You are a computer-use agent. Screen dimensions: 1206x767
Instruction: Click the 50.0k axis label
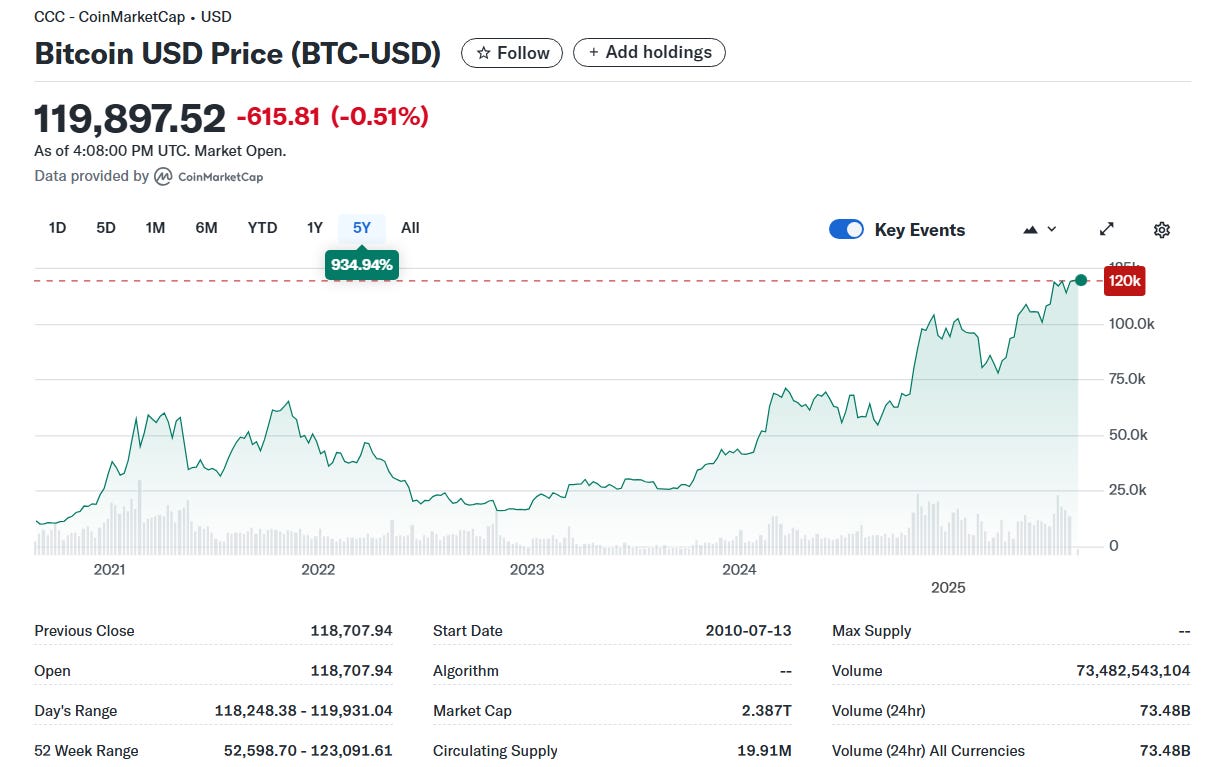1127,435
